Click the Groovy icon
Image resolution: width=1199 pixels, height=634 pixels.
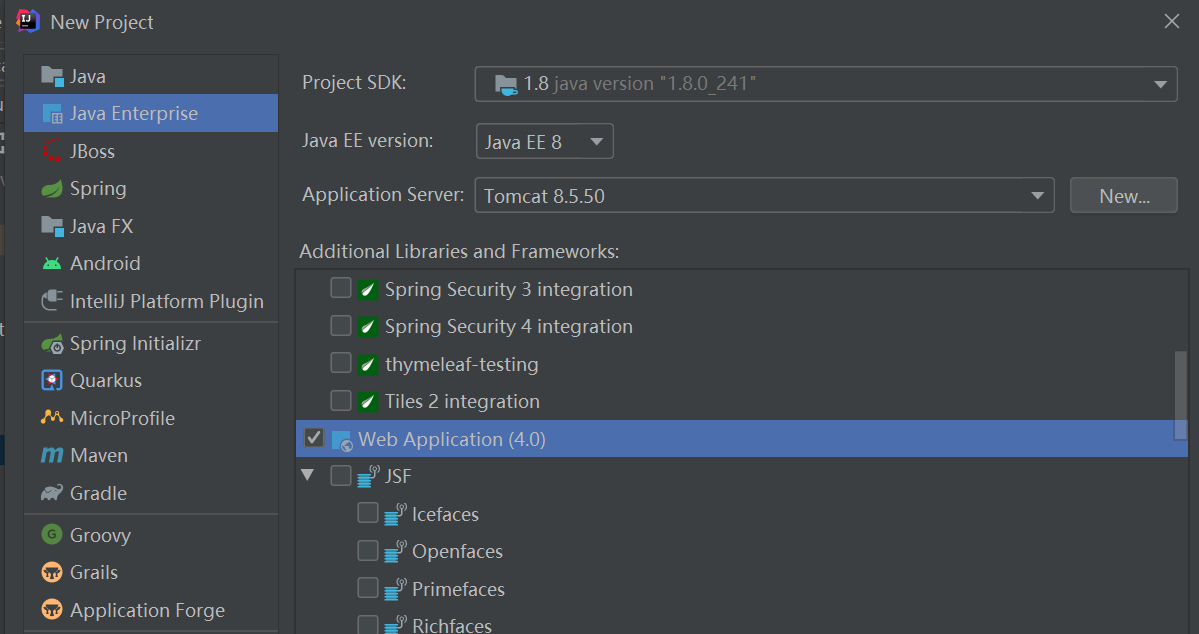point(52,535)
